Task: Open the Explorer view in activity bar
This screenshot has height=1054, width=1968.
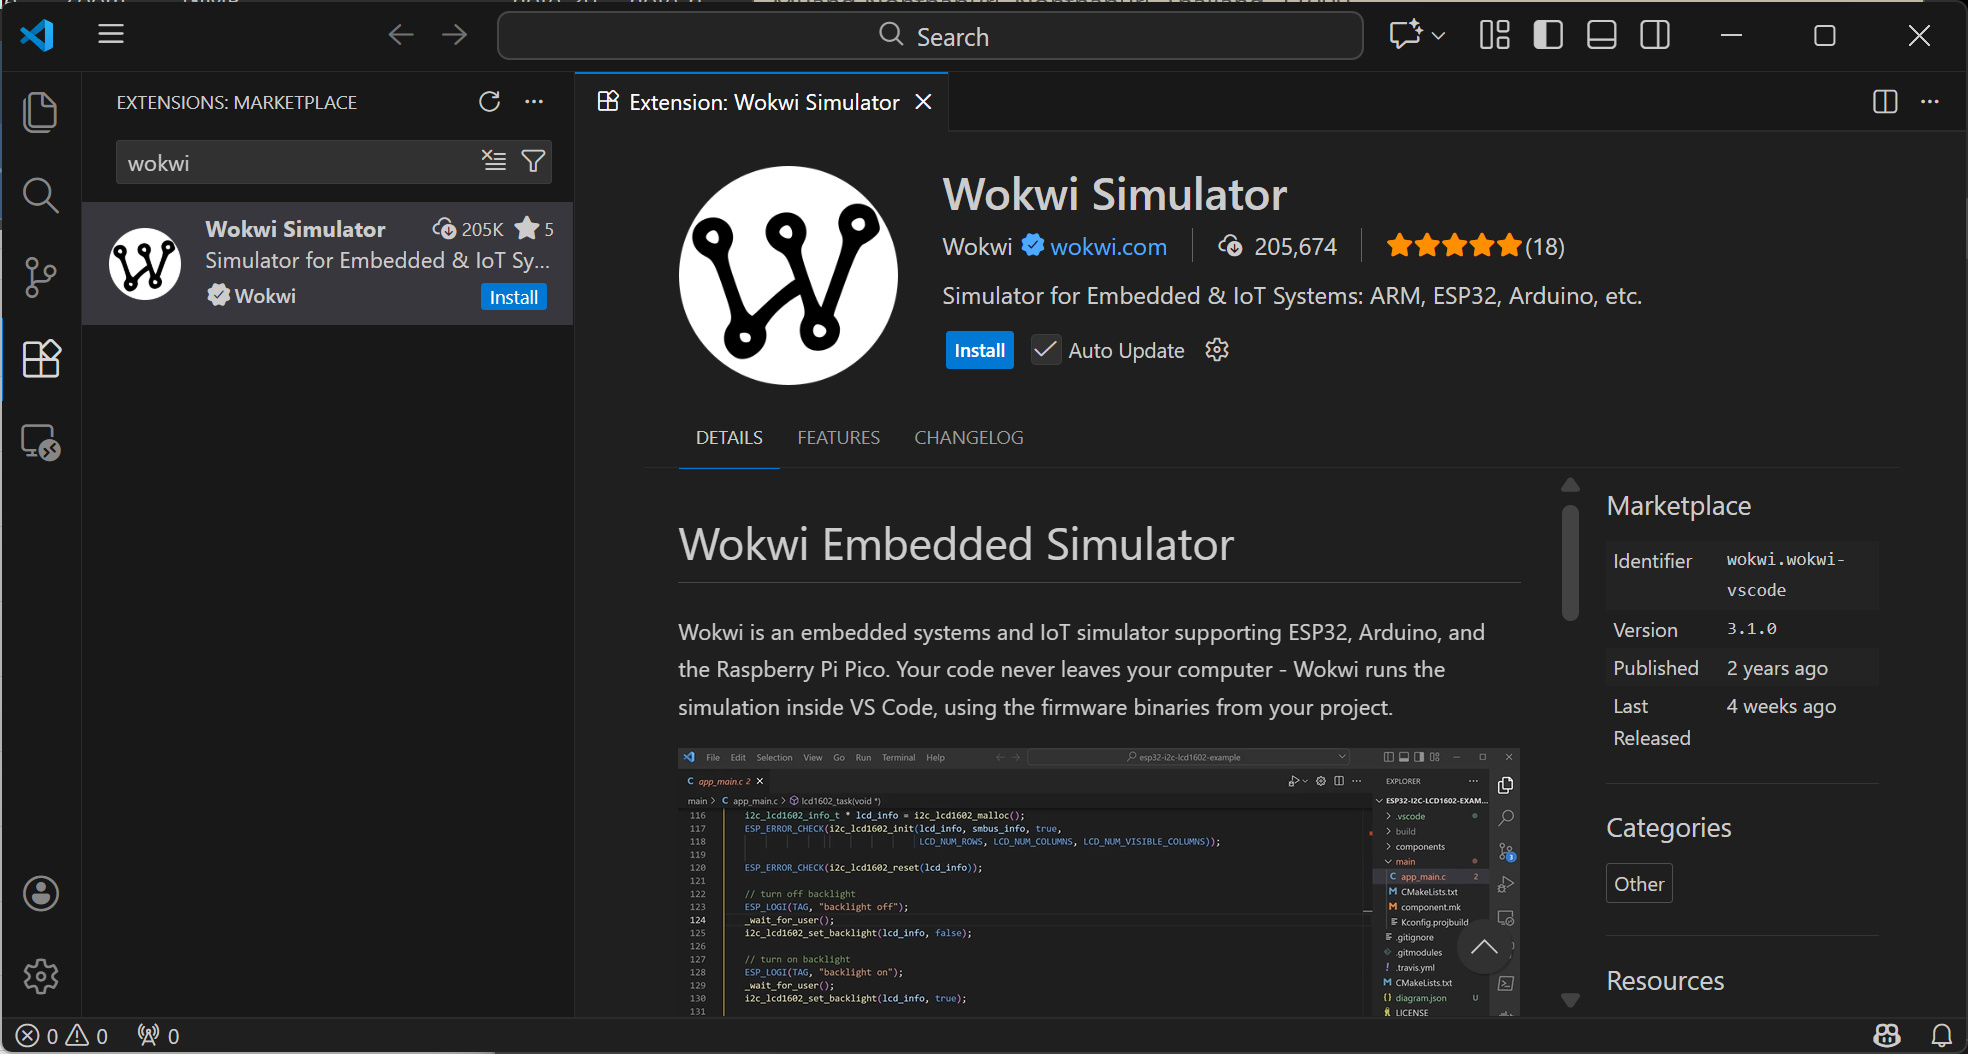Action: click(x=40, y=112)
